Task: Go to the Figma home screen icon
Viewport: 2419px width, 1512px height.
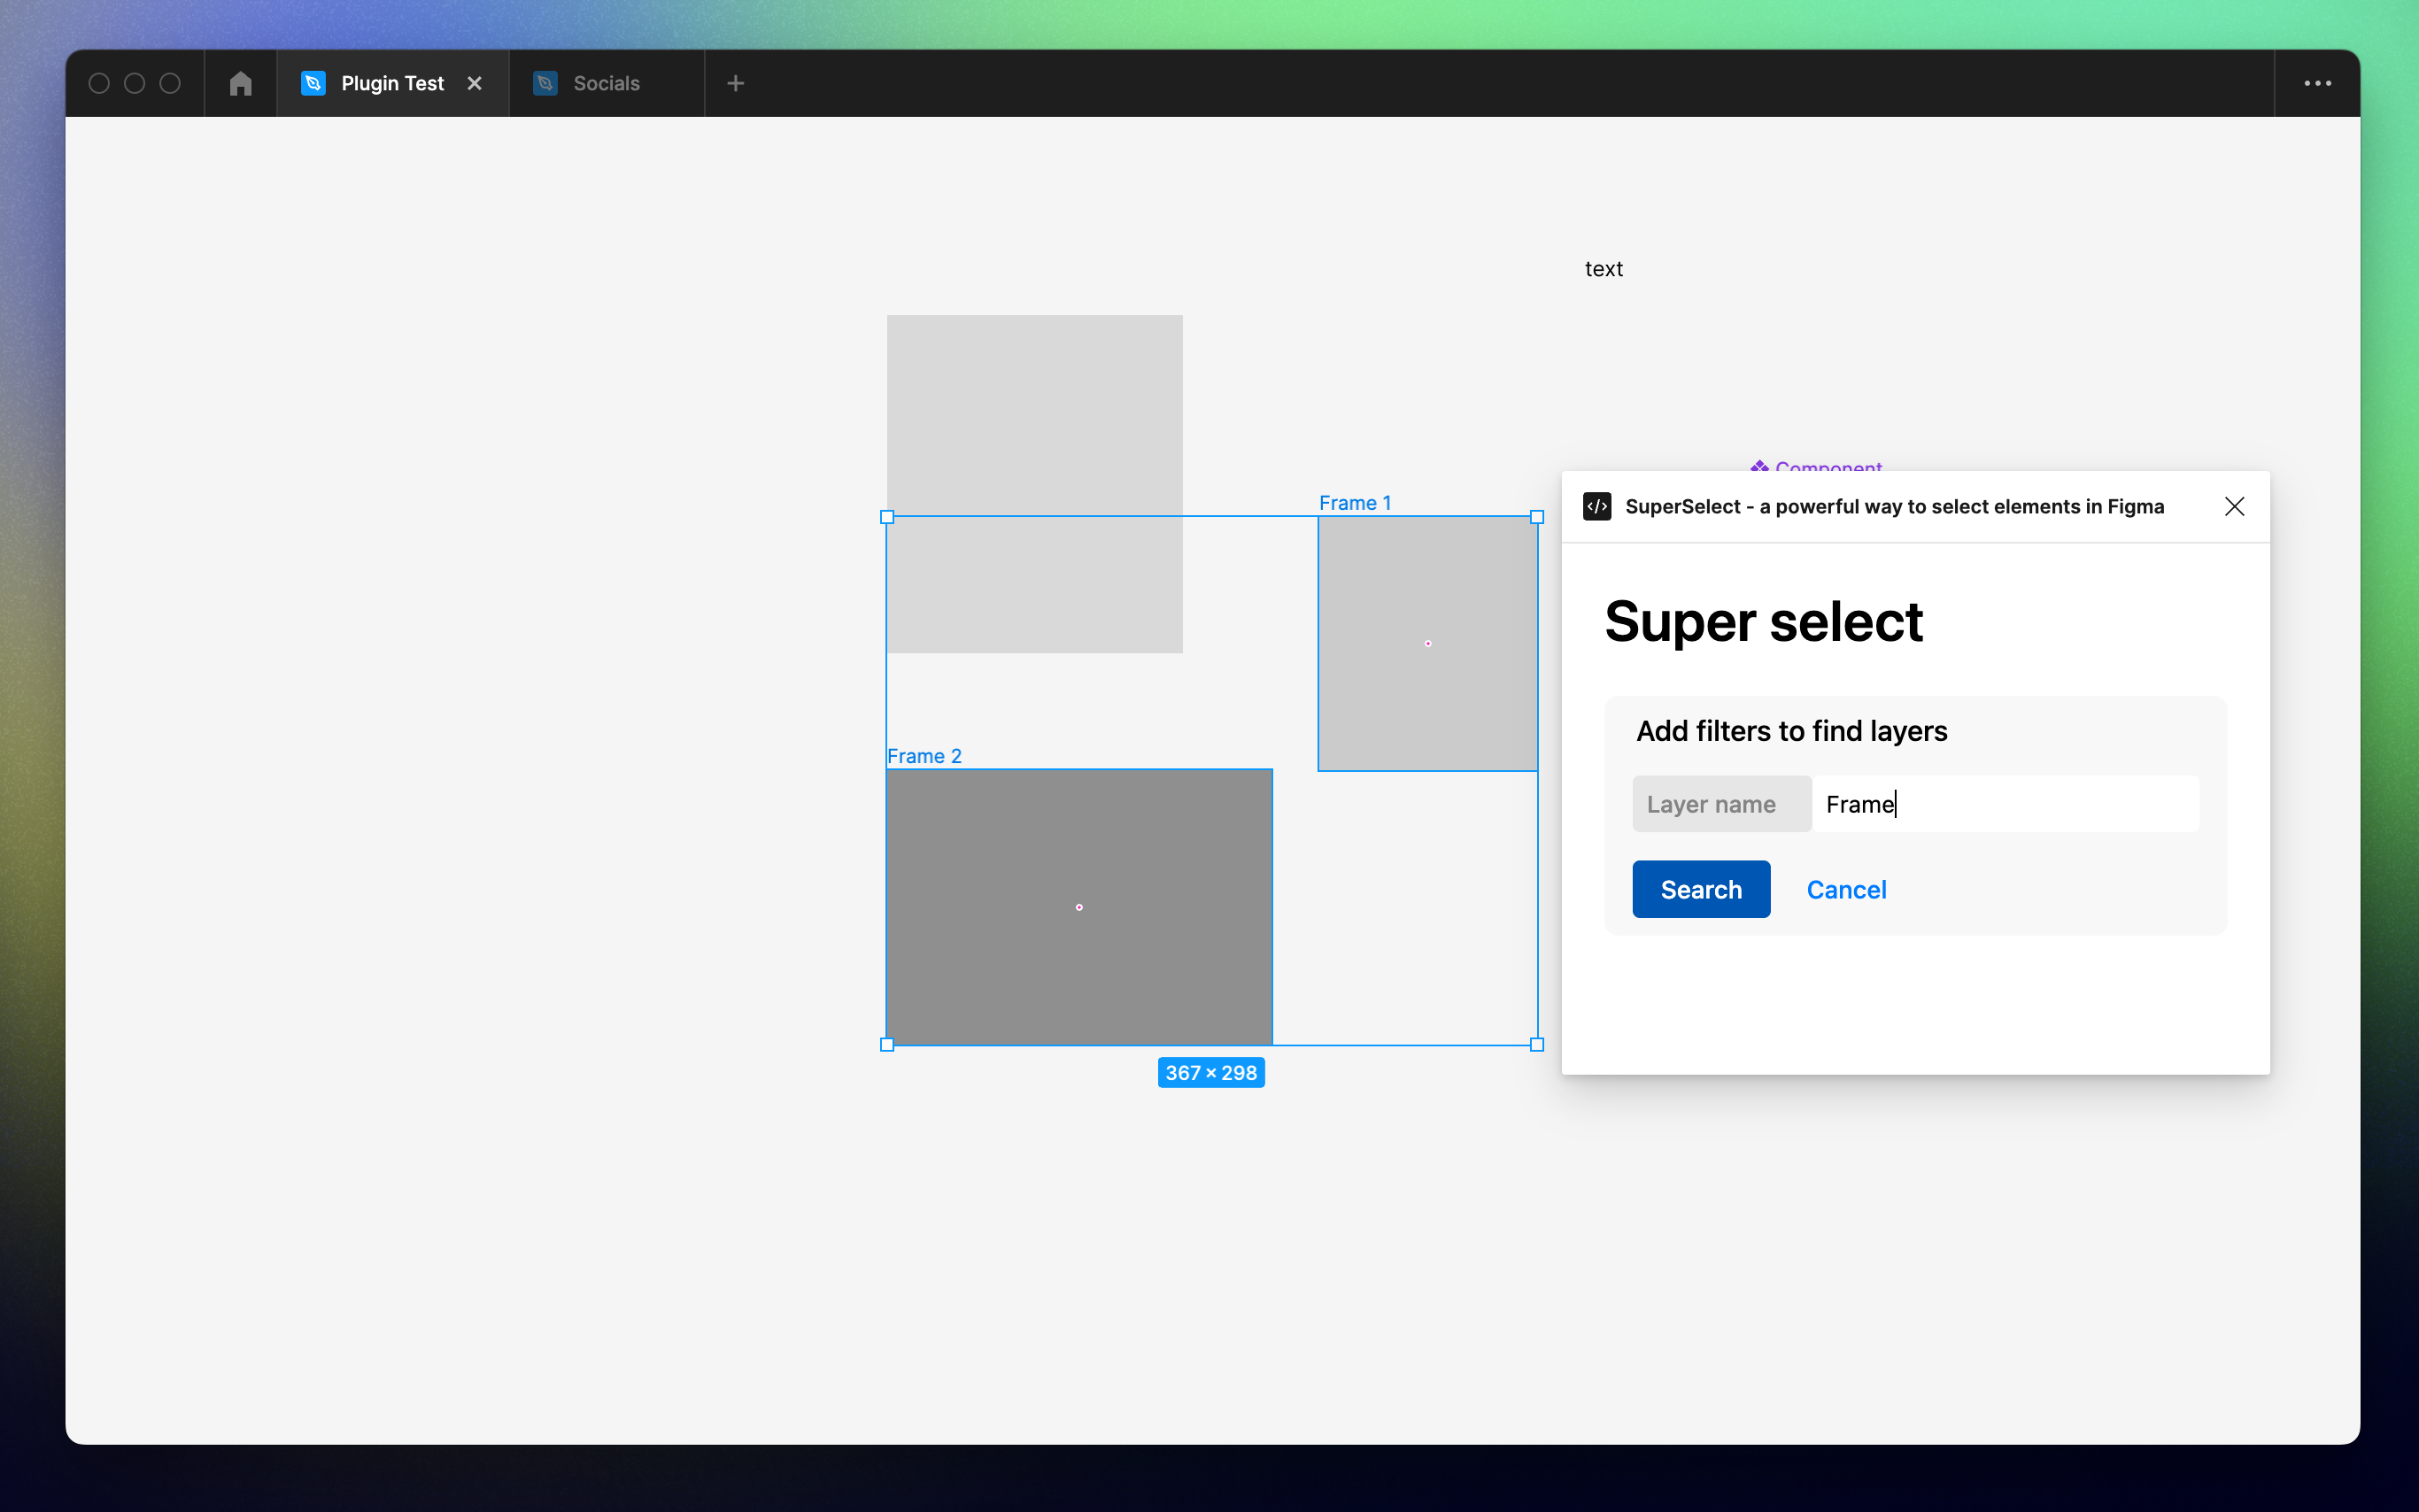Action: (240, 83)
